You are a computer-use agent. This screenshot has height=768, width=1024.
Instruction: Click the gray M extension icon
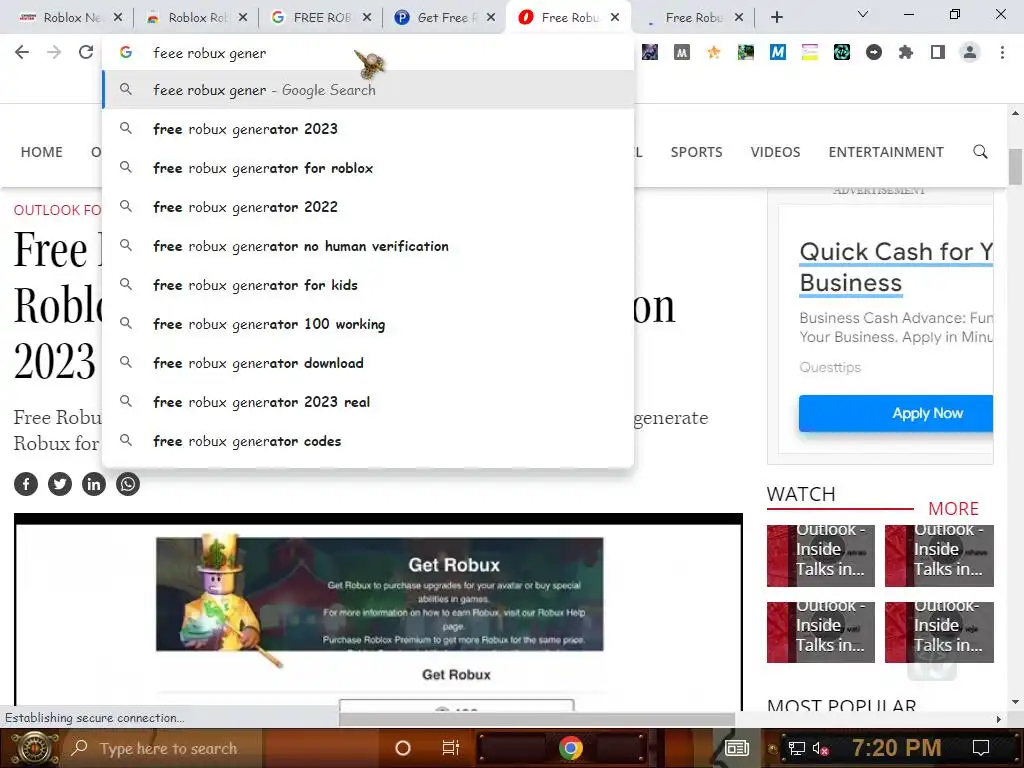(682, 52)
